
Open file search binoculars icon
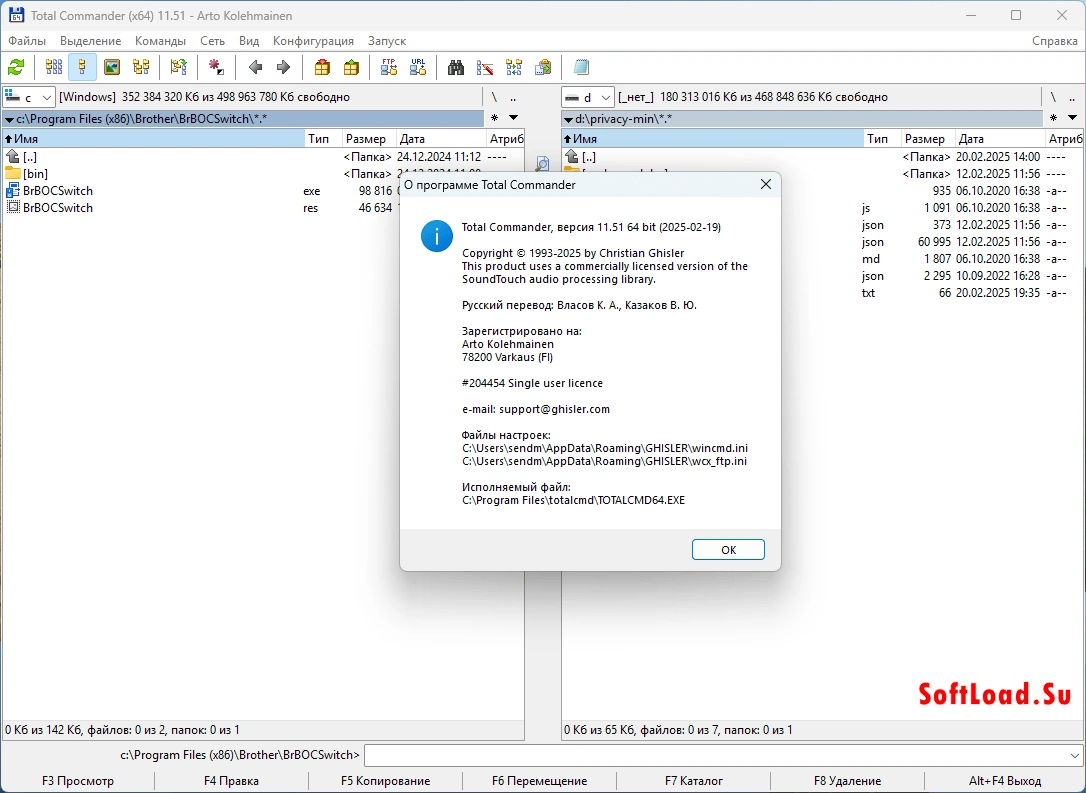455,67
